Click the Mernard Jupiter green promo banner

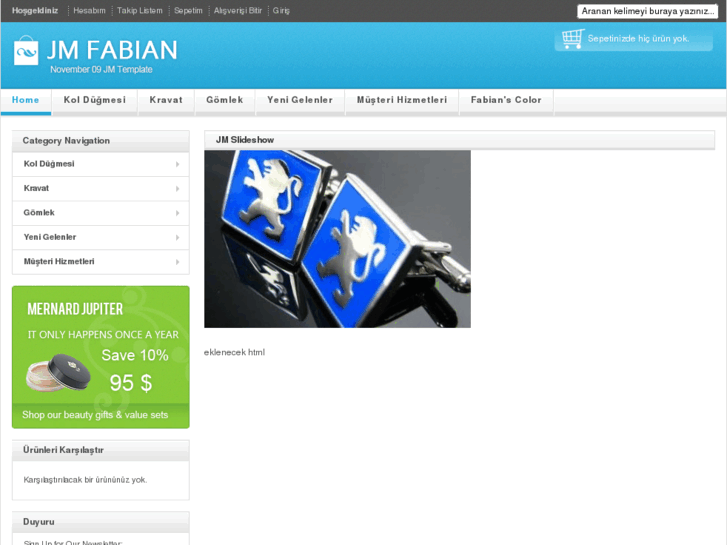pos(101,357)
